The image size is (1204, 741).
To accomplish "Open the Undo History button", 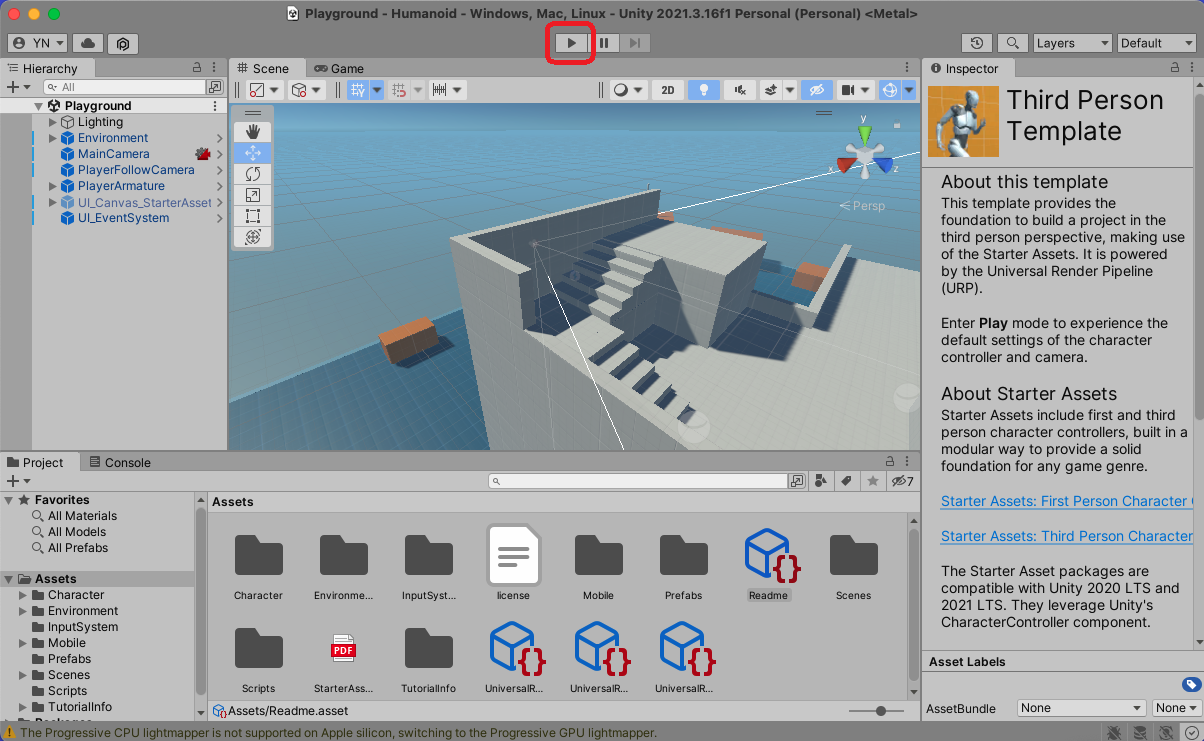I will 977,43.
